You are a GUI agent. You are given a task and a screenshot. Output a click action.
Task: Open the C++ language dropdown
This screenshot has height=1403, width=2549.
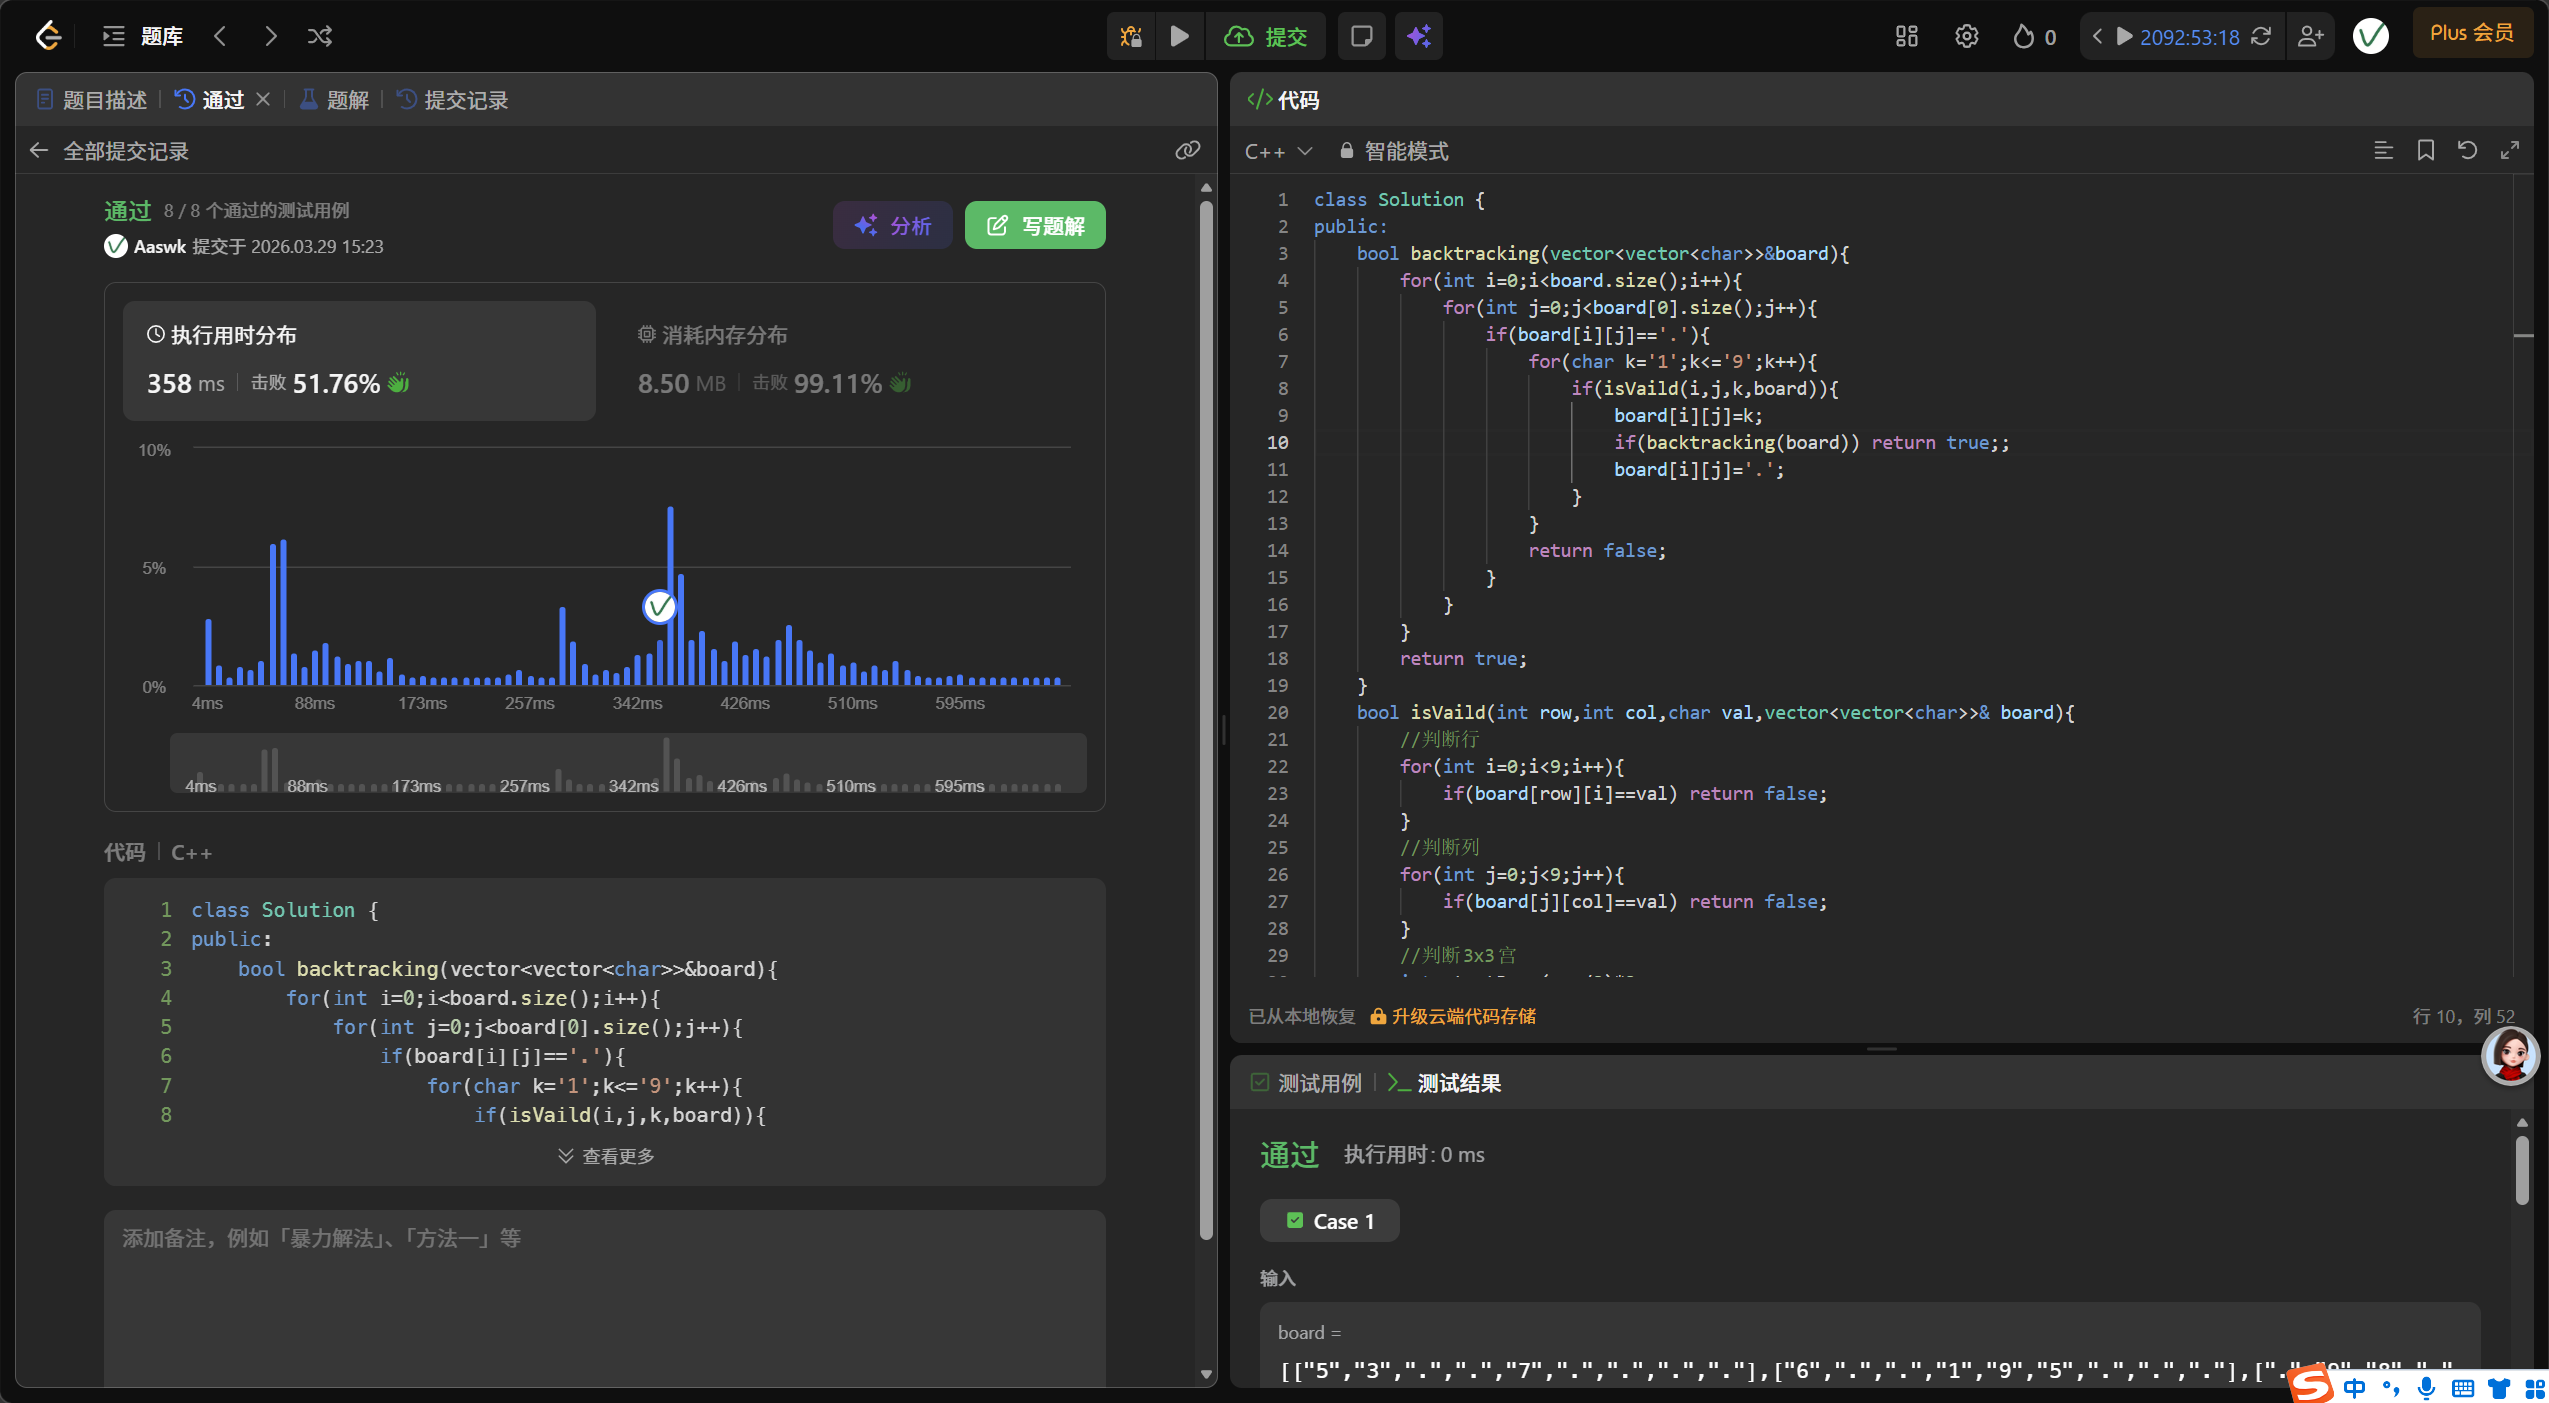(1277, 151)
